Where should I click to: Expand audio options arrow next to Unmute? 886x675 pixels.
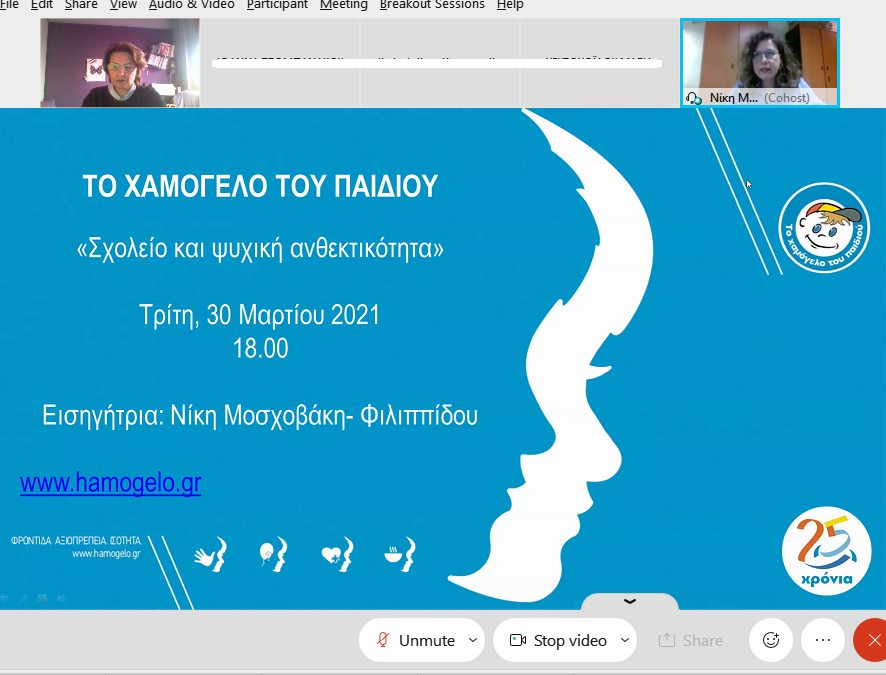474,640
